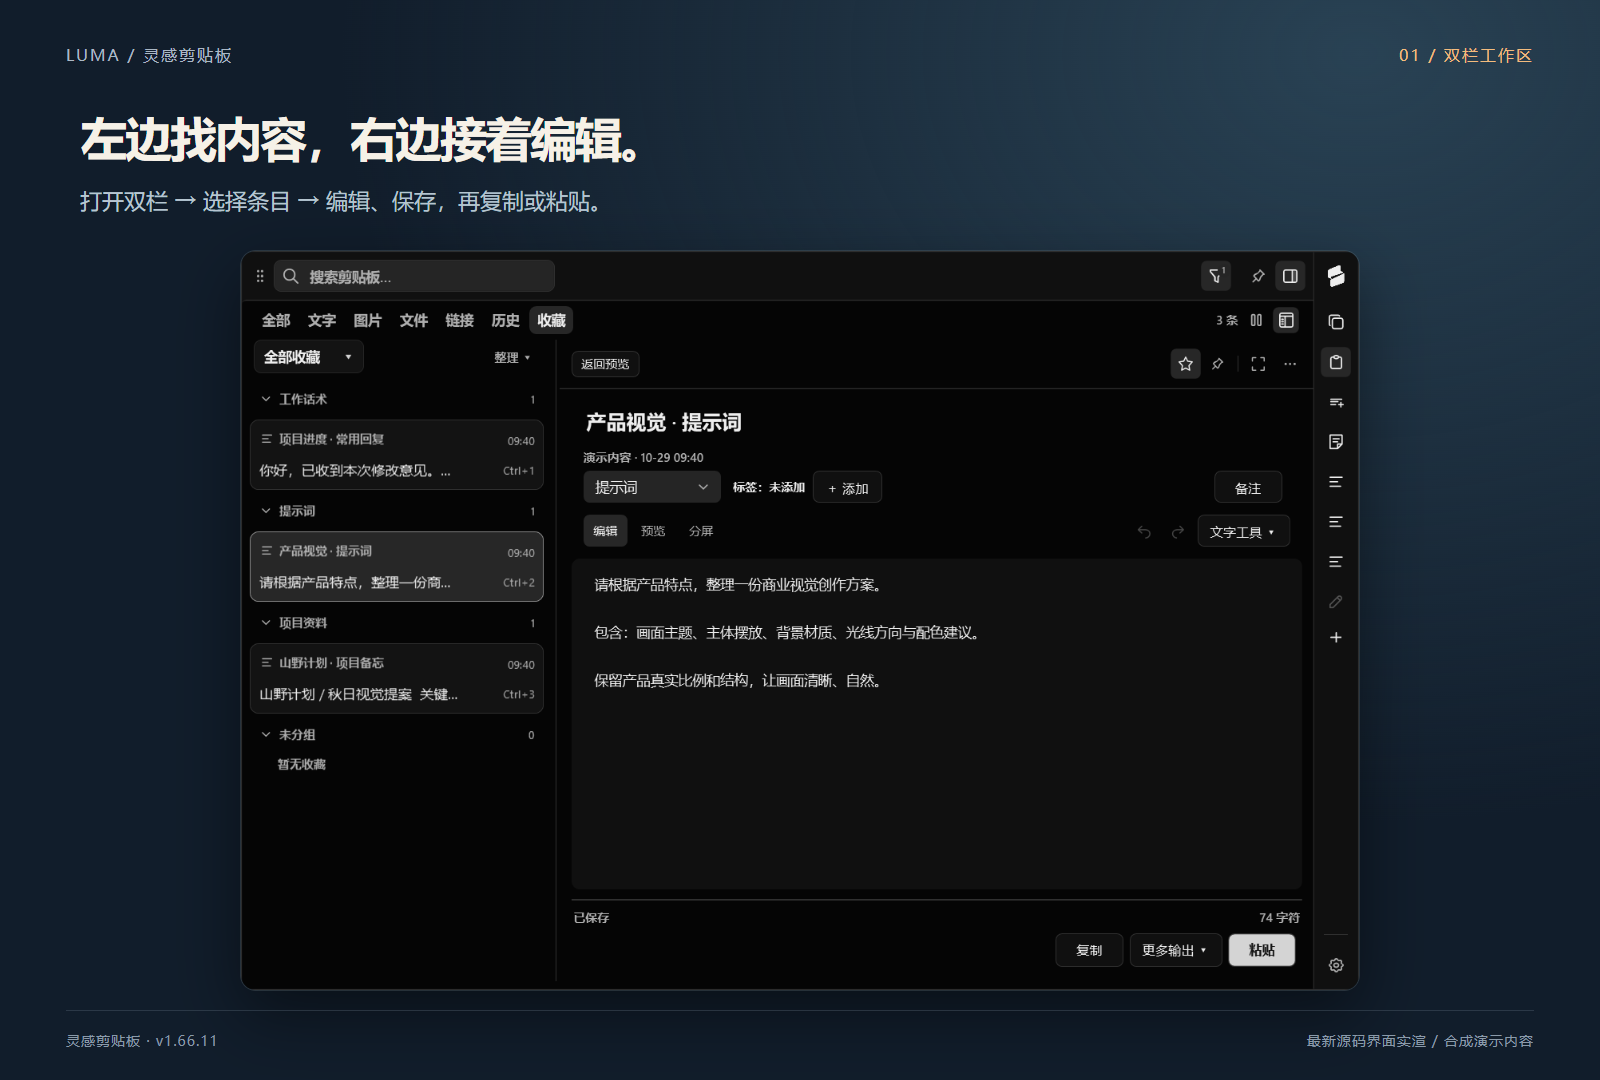Select the 项目进度 · 常用回复 card

tap(396, 455)
